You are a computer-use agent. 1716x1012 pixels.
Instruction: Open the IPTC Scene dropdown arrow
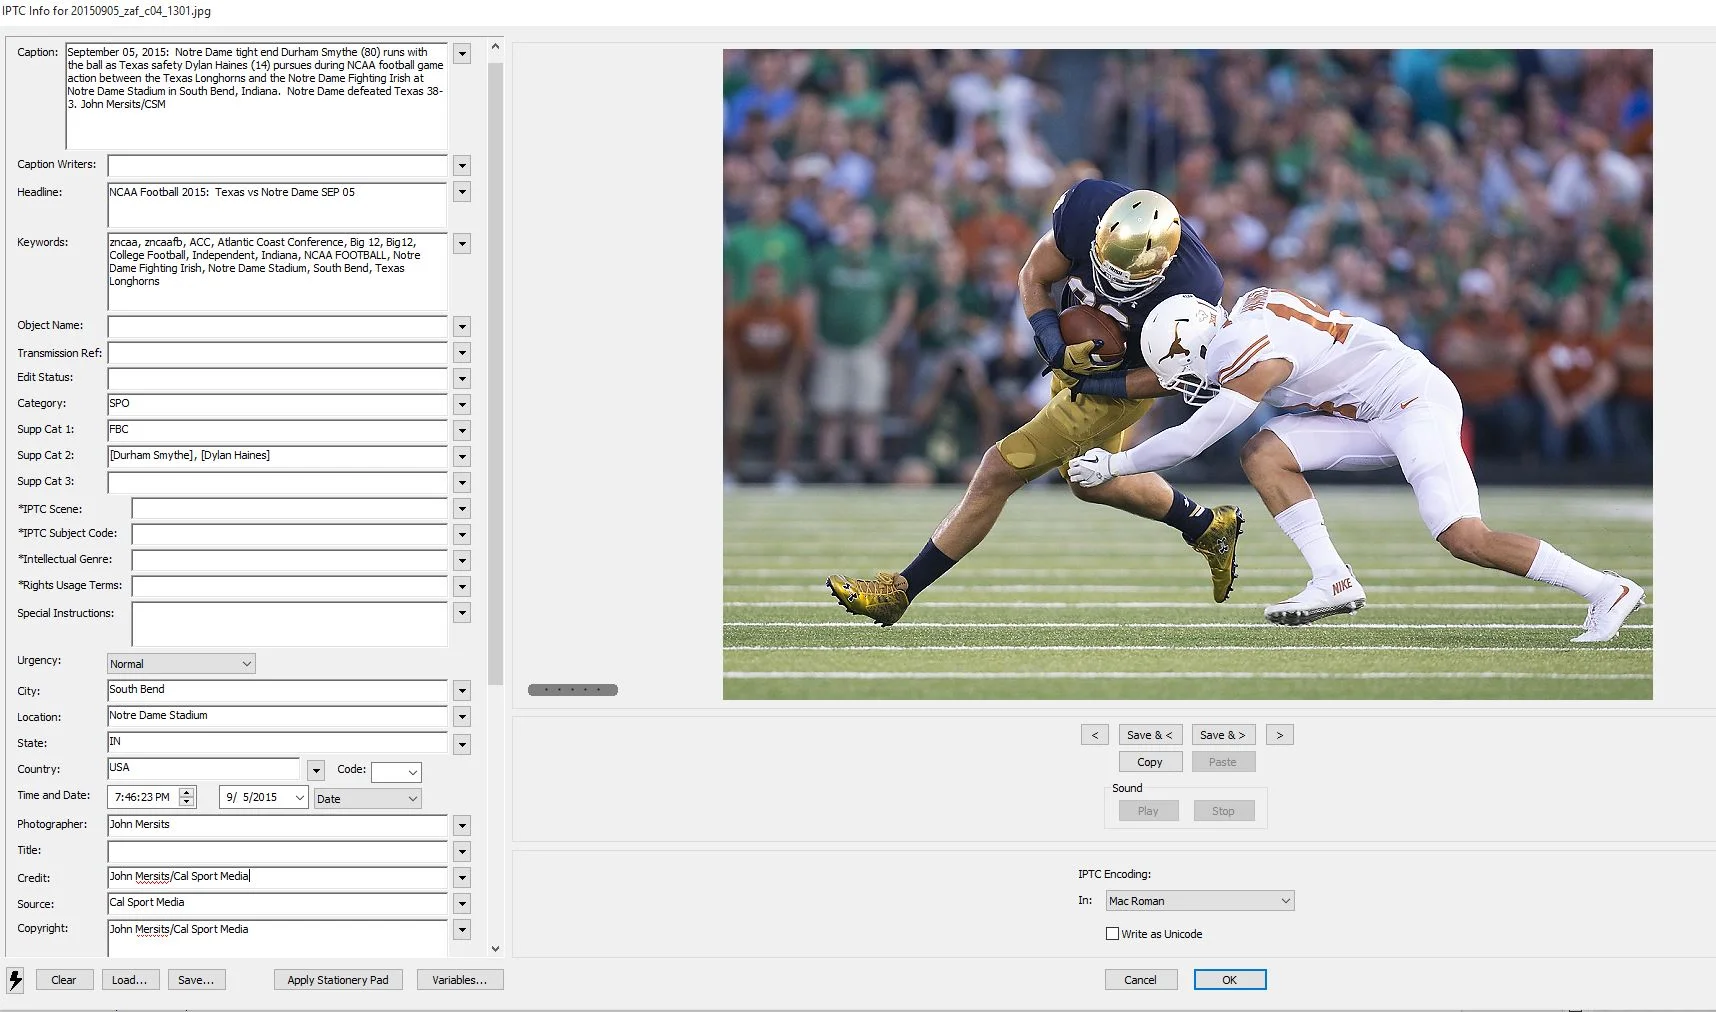point(462,509)
